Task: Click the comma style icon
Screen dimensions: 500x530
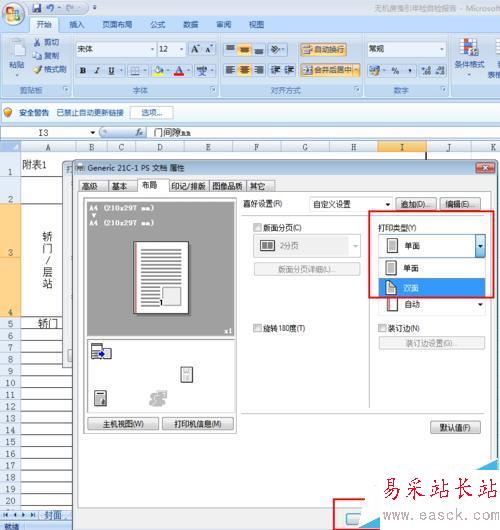Action: pos(409,71)
